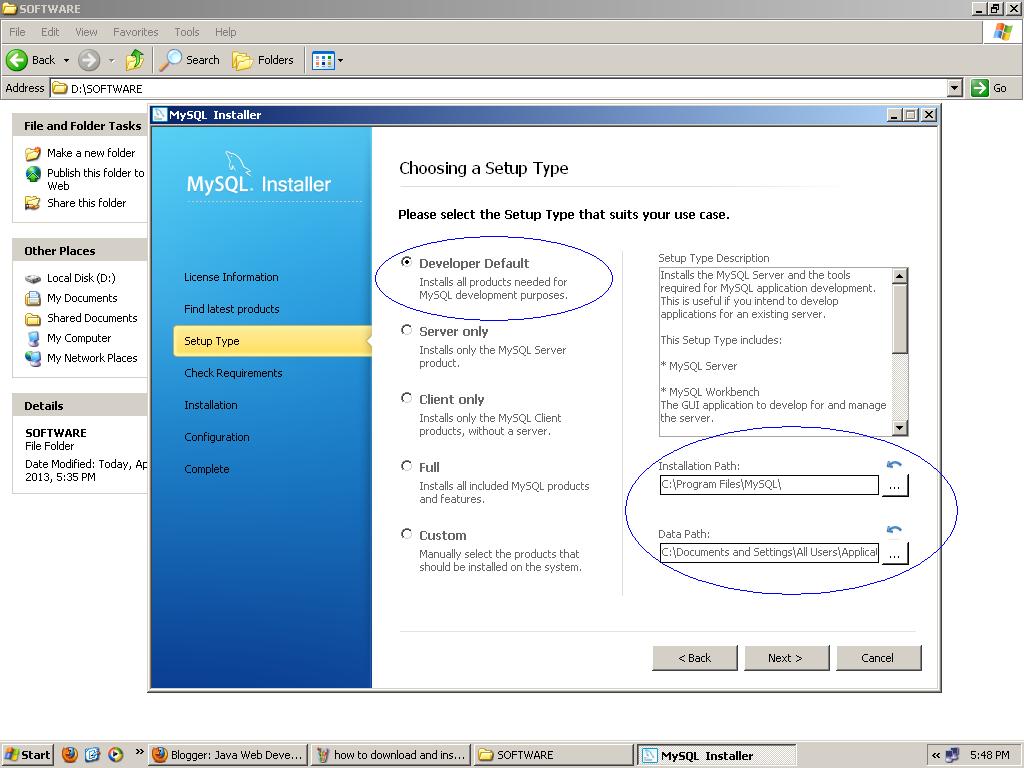Choose the Server only setup type
The image size is (1024, 768).
coord(407,330)
